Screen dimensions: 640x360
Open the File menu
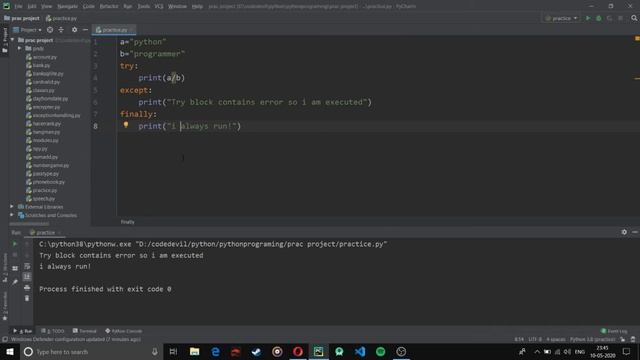[x=18, y=7]
